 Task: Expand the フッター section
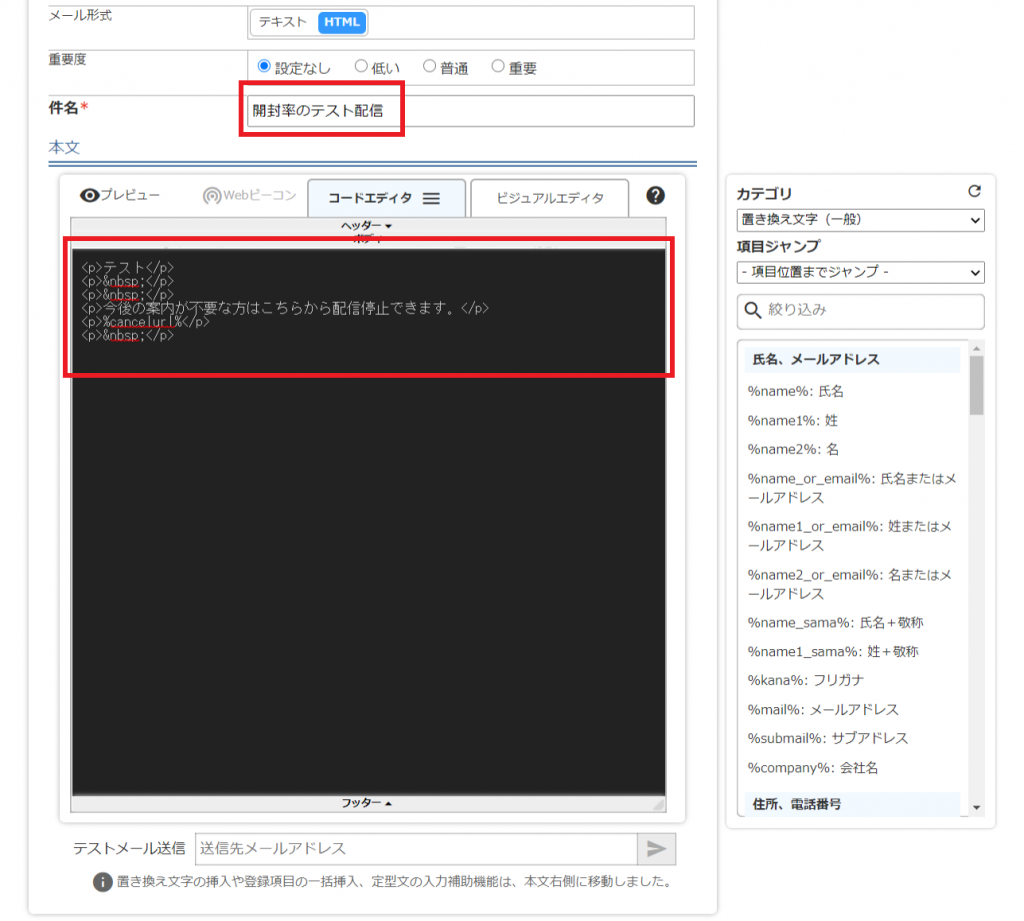coord(366,803)
